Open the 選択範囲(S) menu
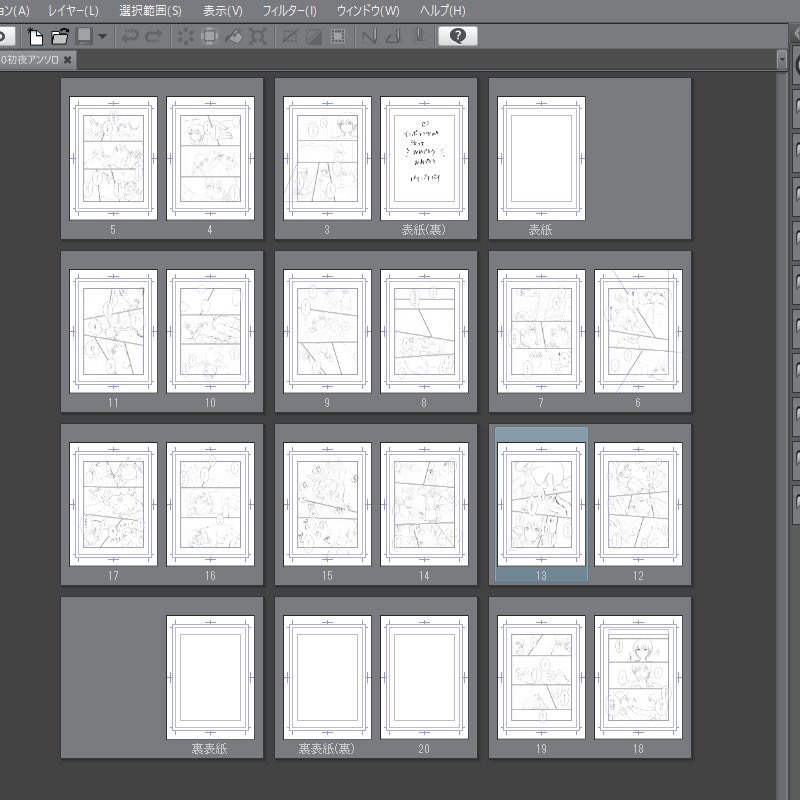 [x=151, y=11]
